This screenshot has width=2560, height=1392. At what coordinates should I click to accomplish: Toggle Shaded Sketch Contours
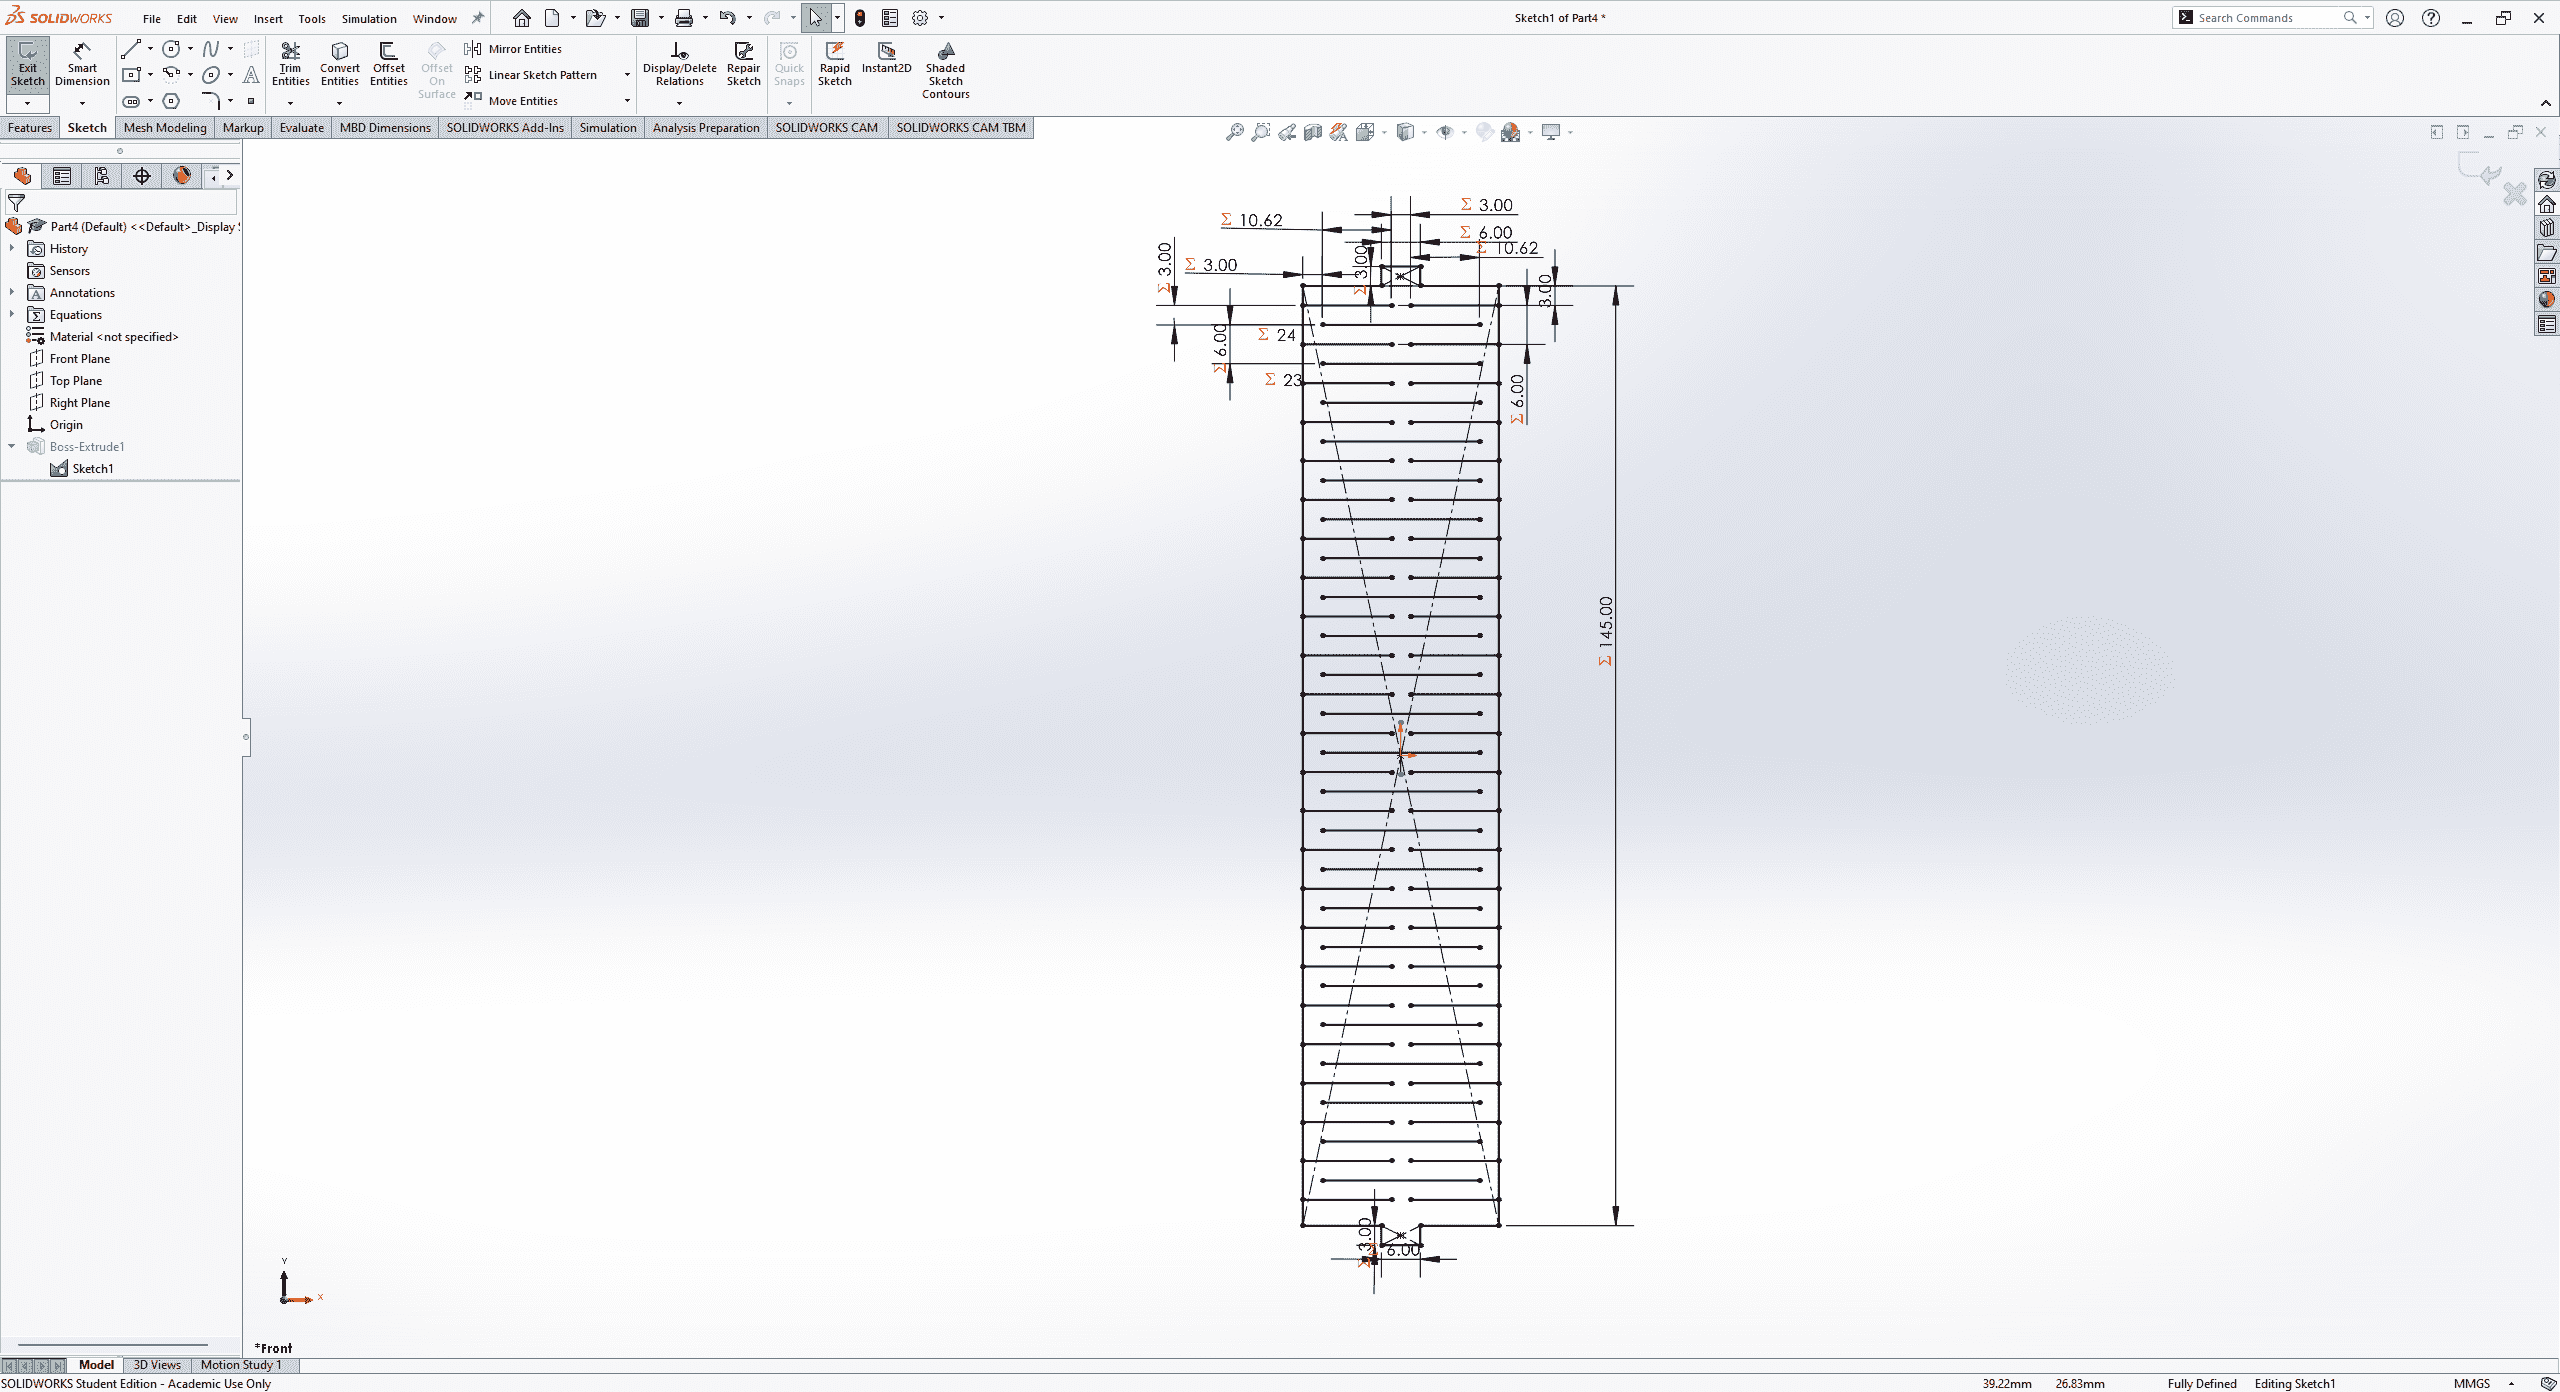tap(945, 70)
